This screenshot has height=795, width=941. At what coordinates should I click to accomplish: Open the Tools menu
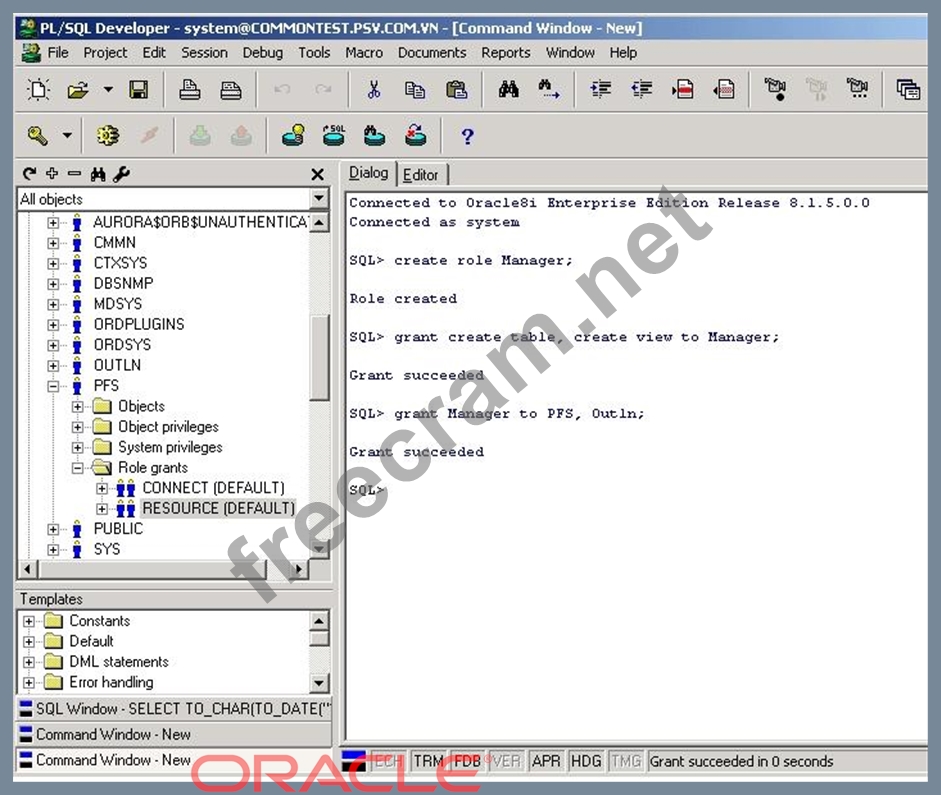[314, 53]
